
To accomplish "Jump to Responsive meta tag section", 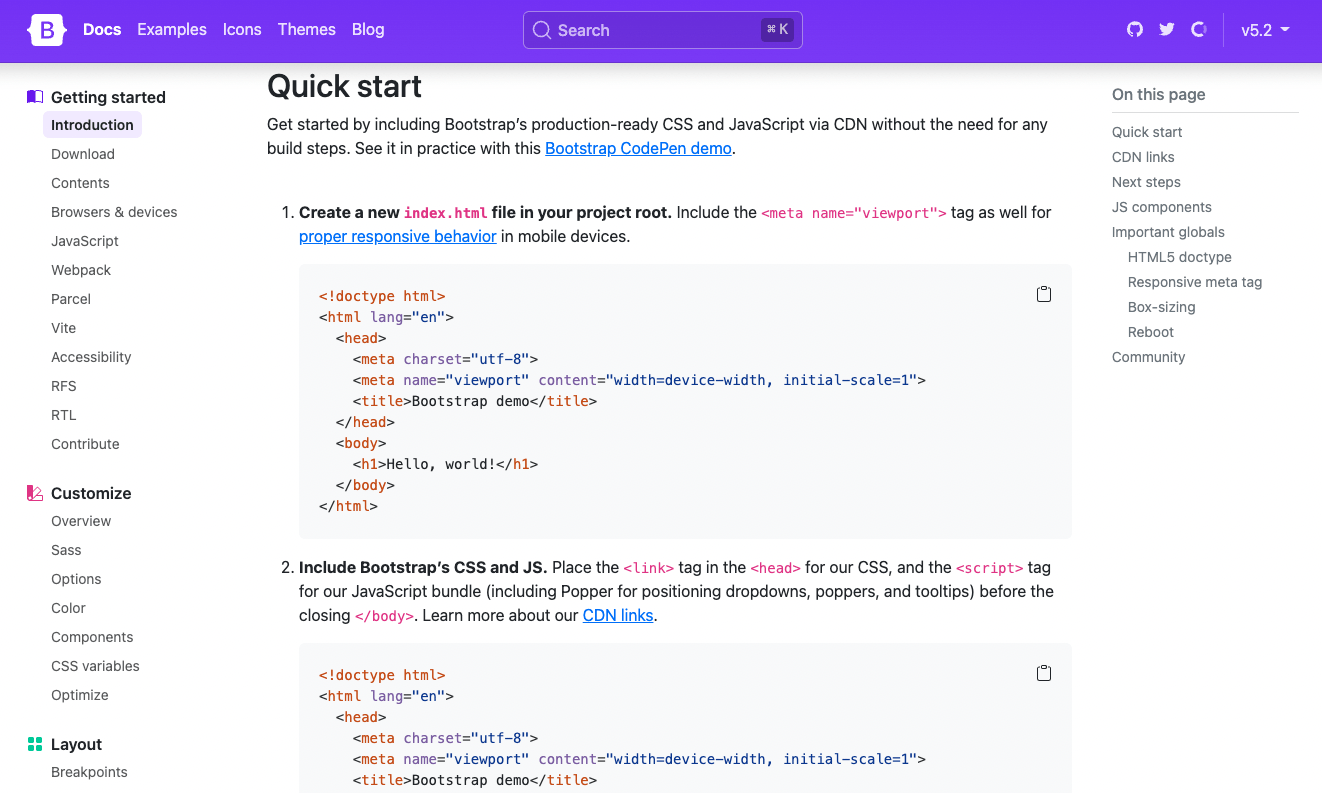I will tap(1195, 282).
